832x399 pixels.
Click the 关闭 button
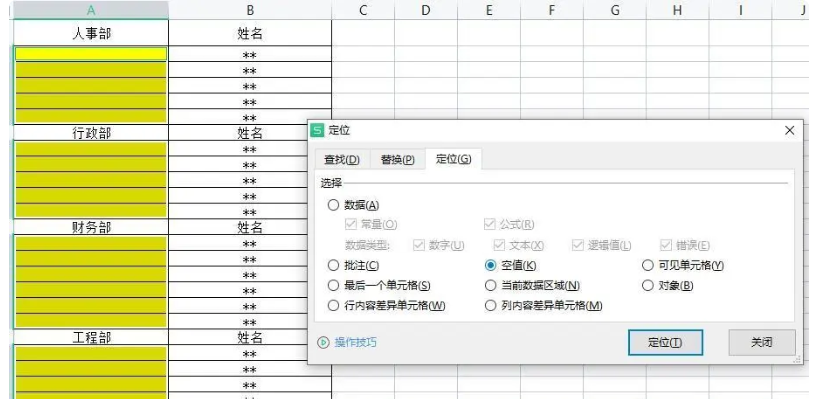761,342
